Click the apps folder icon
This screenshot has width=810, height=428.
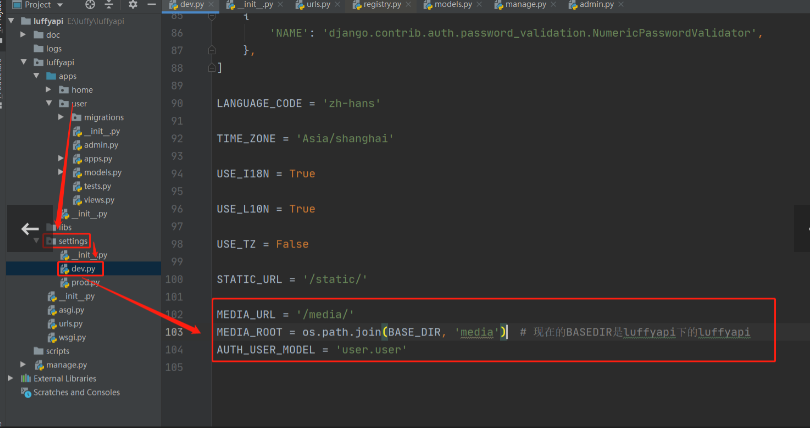pos(51,76)
